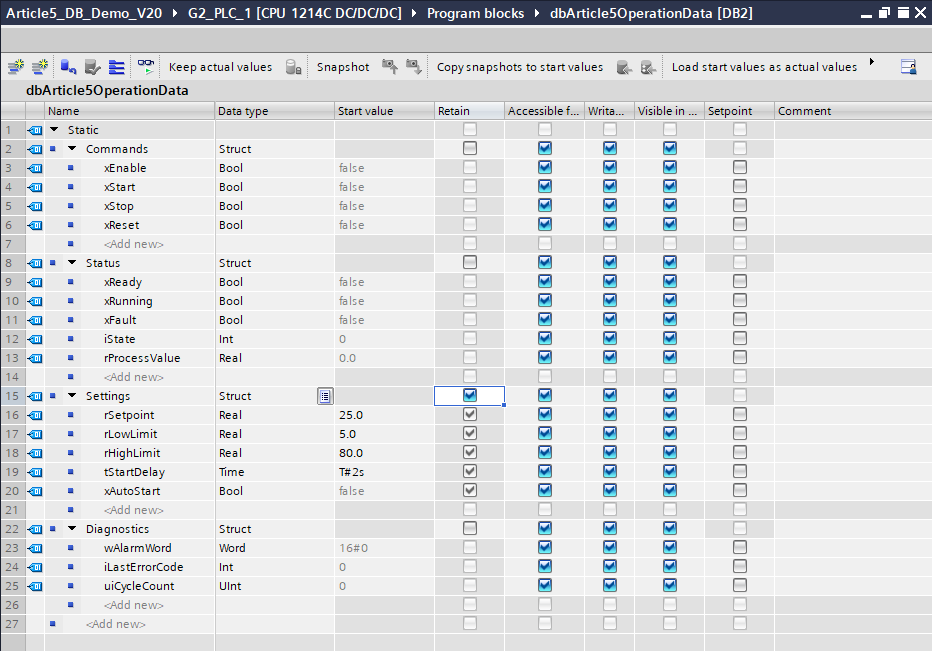Uncheck Accessible from HMI for xStart
The height and width of the screenshot is (651, 932).
coord(544,186)
